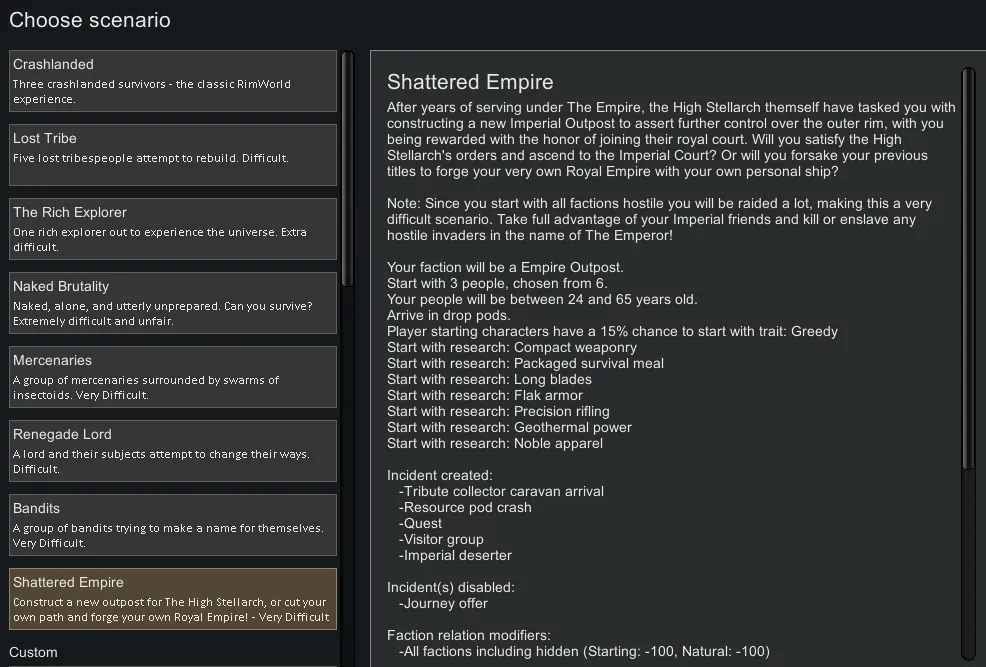986x667 pixels.
Task: Choose the Lost Tribe scenario
Action: coord(173,155)
